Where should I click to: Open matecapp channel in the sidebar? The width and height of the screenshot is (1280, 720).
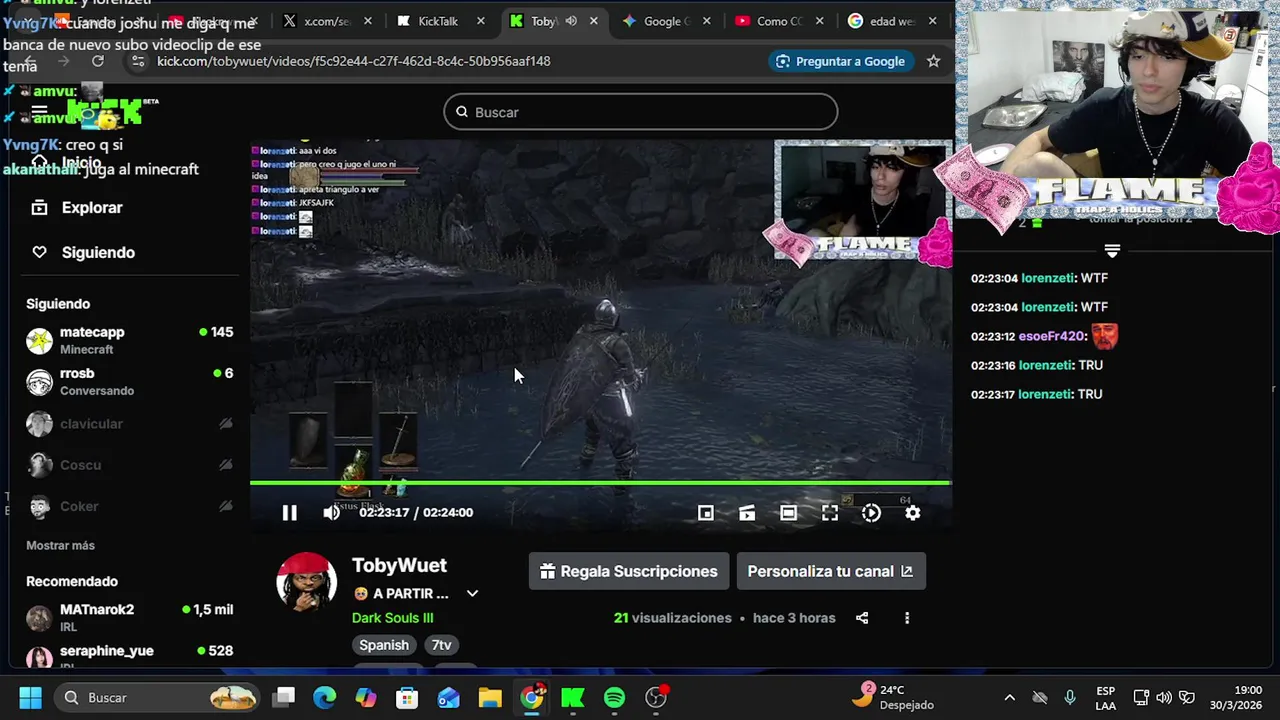[x=130, y=340]
